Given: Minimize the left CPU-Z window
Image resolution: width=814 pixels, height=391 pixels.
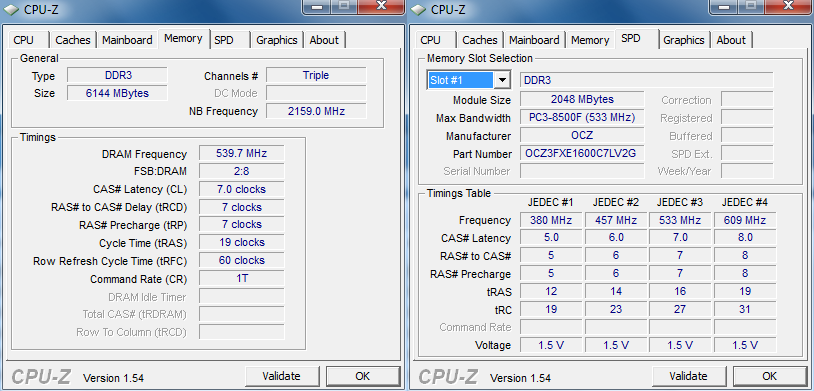Looking at the screenshot, I should pos(318,6).
